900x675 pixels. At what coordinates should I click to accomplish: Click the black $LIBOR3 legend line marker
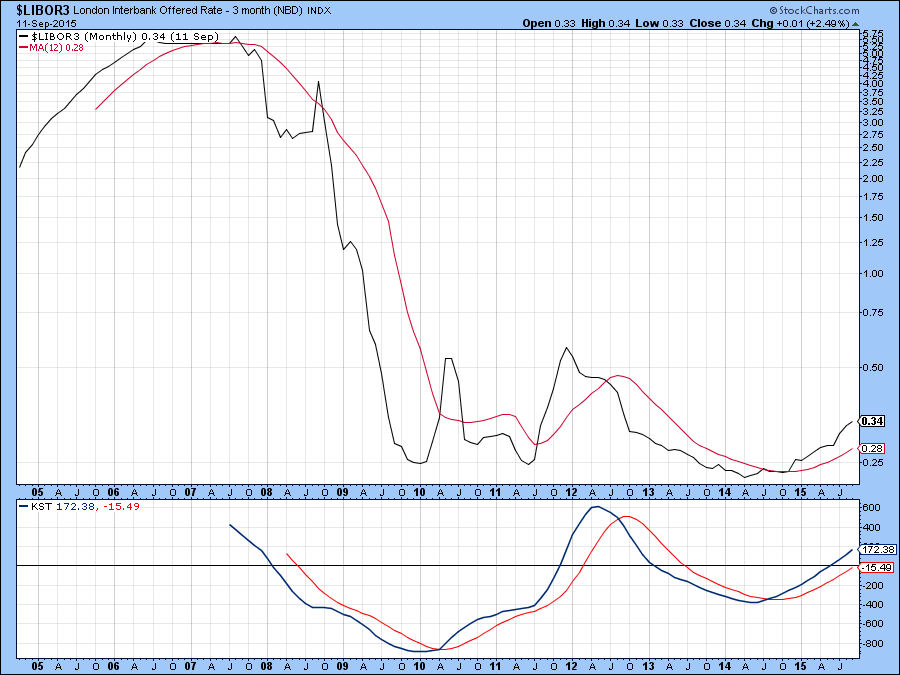[x=23, y=37]
